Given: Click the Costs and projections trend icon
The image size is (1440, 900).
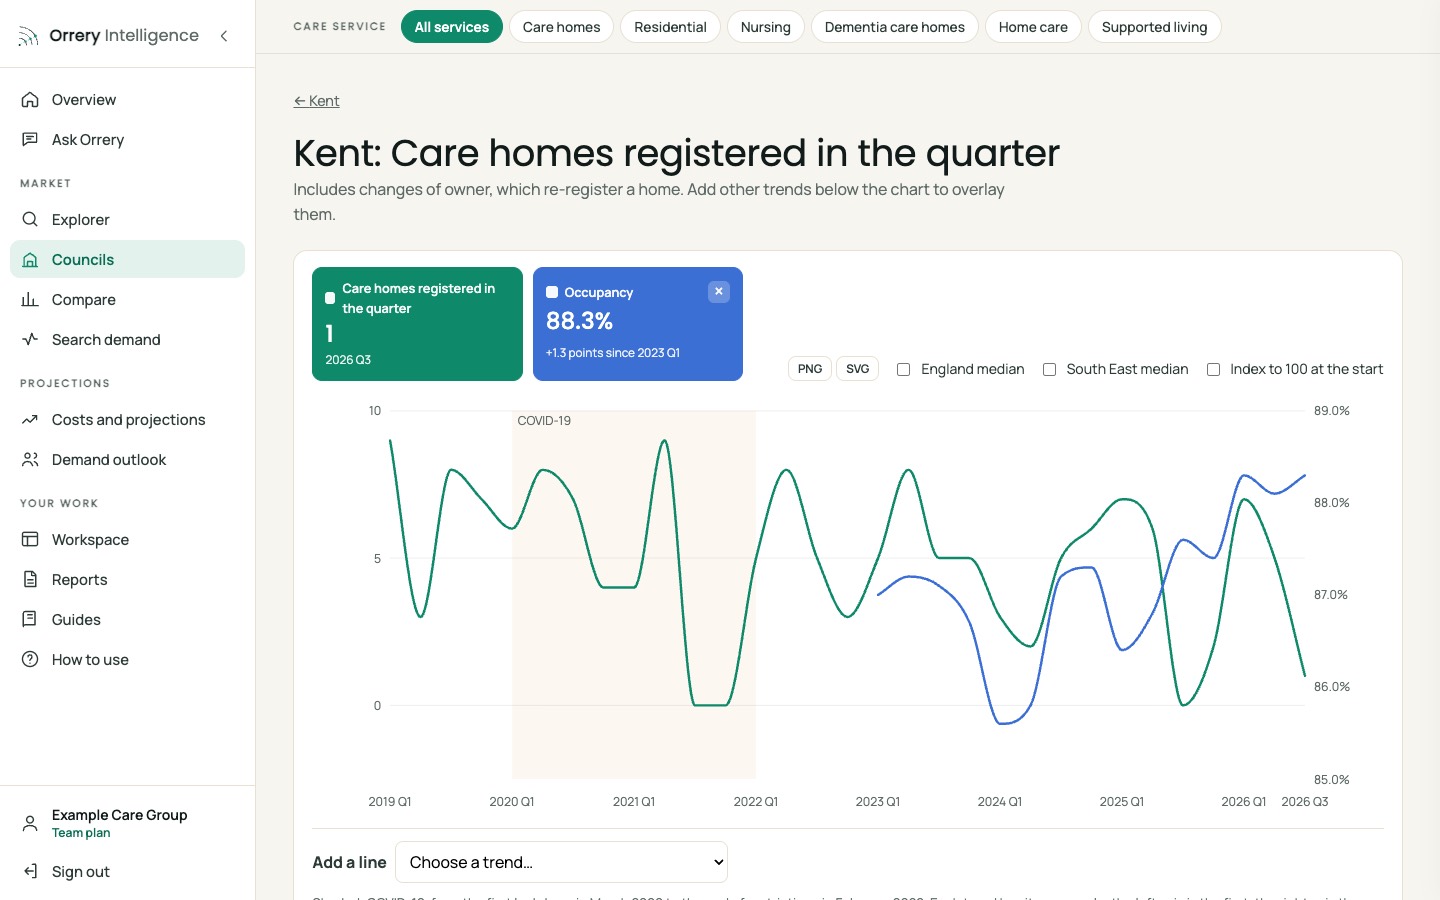Looking at the screenshot, I should pos(30,420).
